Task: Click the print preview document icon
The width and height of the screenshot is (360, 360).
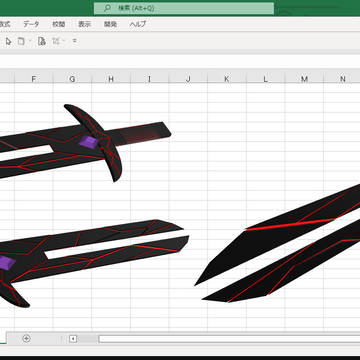Action: click(x=42, y=41)
